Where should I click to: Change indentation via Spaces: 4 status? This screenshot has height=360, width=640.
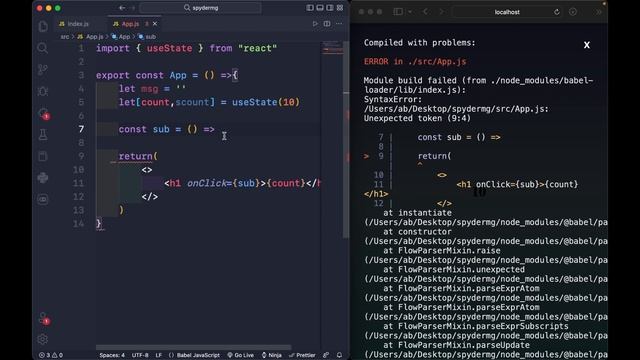(112, 355)
